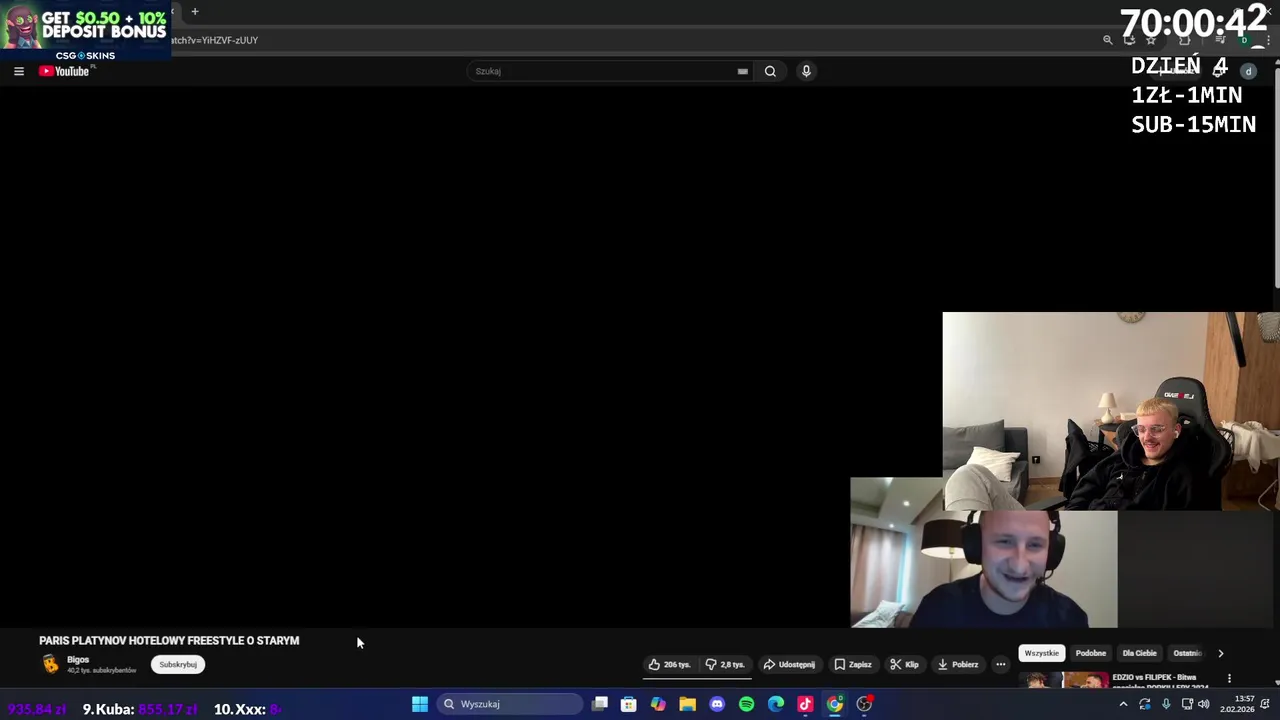The height and width of the screenshot is (720, 1280).
Task: Open TikTok app from taskbar
Action: [x=805, y=704]
